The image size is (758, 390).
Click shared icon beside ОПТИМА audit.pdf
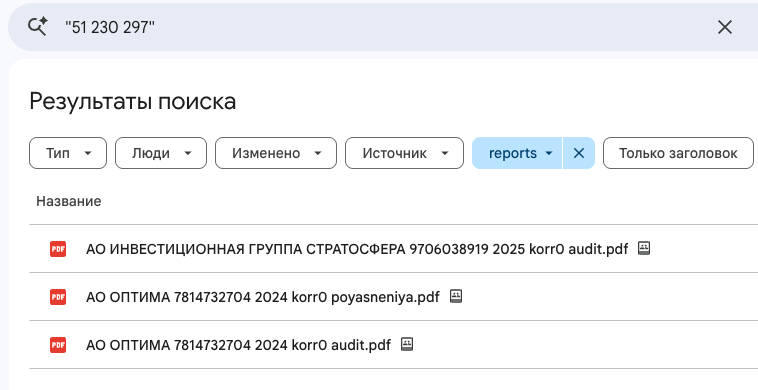[407, 344]
